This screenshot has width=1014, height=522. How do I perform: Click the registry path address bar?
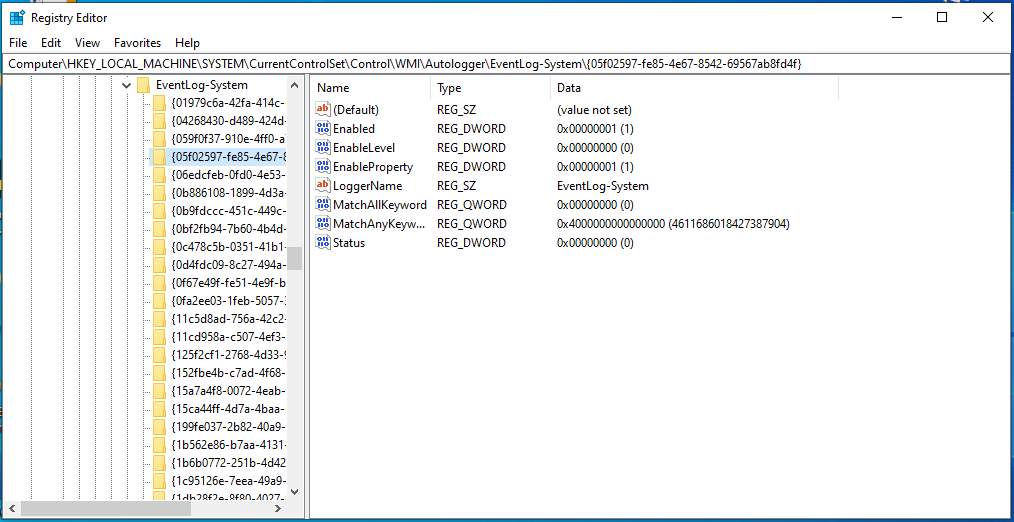pyautogui.click(x=507, y=63)
